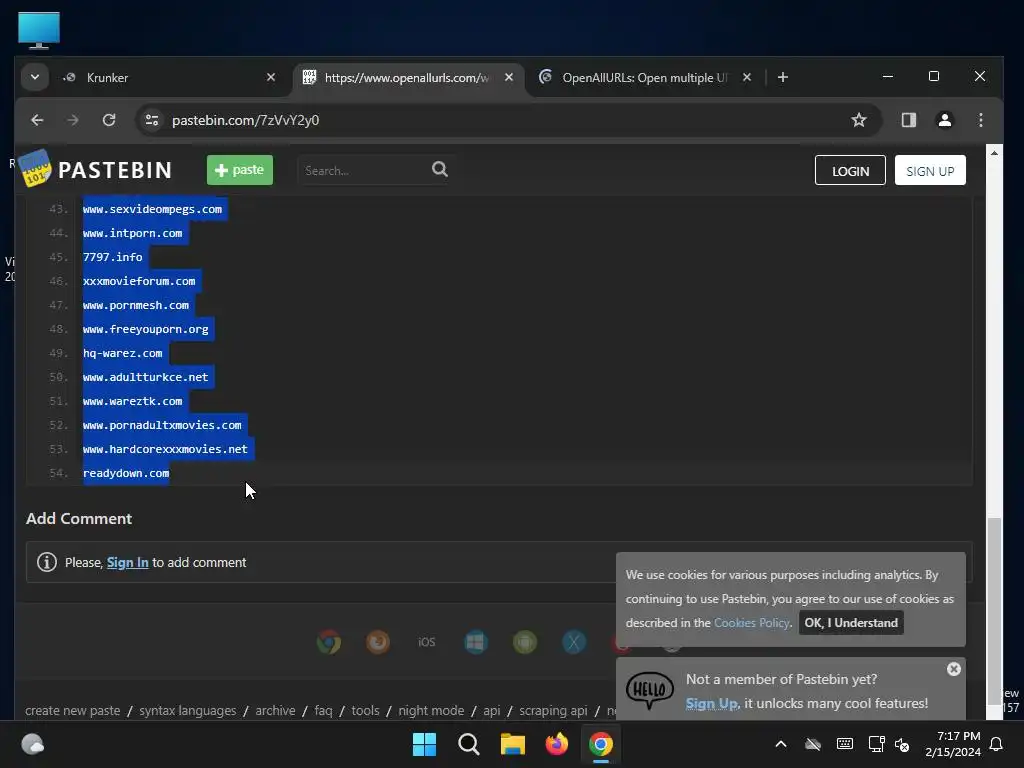Click line 51 text www.wareztk.com

(x=133, y=401)
